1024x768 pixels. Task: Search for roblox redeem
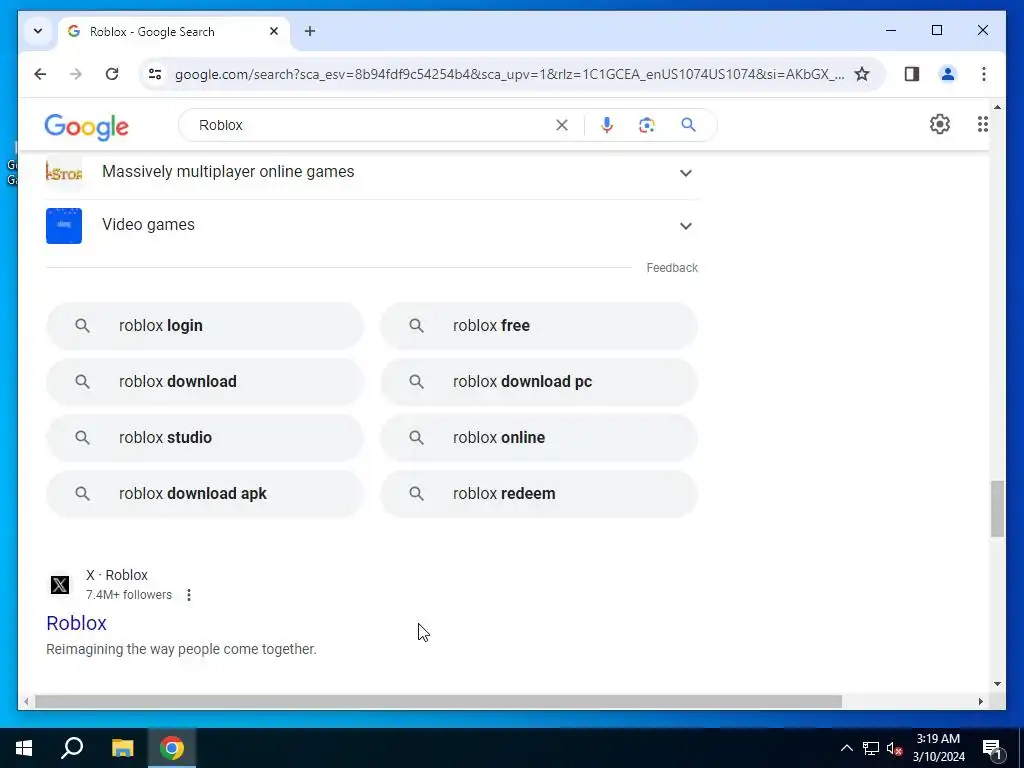[539, 494]
